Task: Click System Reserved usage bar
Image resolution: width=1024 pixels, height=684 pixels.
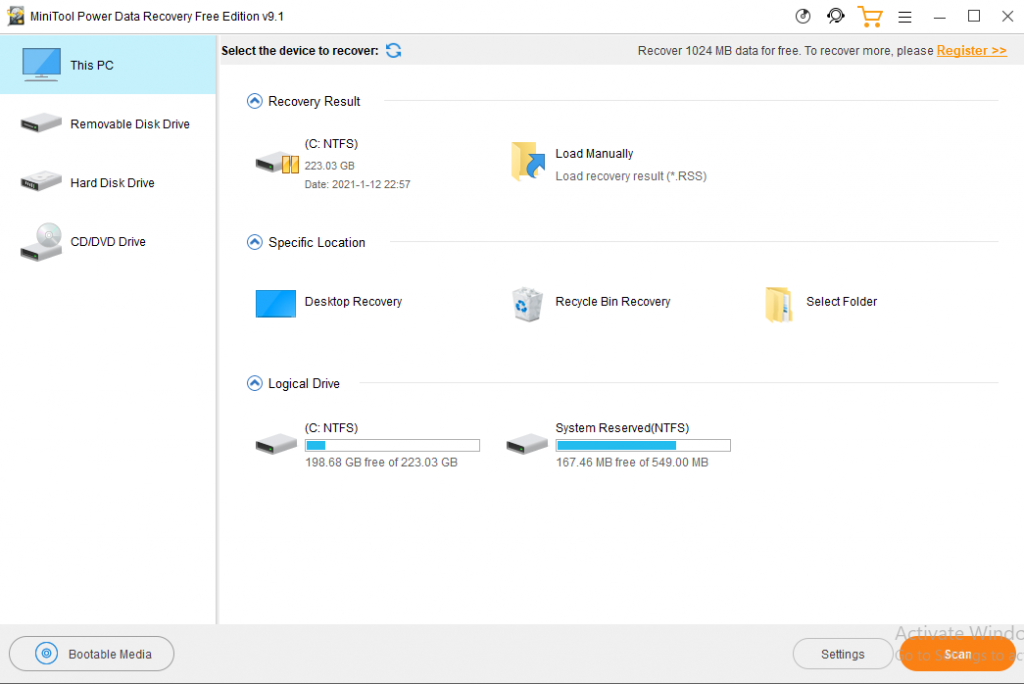Action: (643, 446)
